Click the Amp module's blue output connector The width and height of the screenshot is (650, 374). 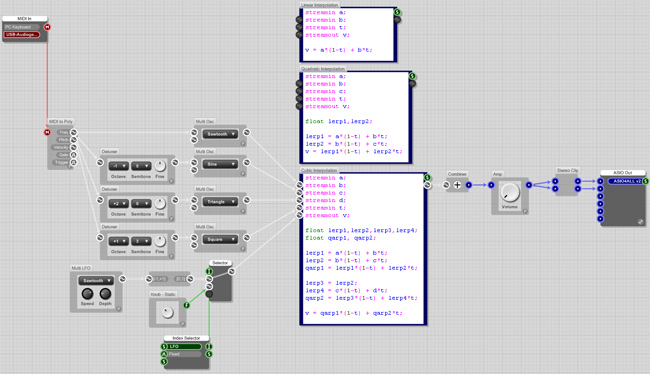coord(529,185)
